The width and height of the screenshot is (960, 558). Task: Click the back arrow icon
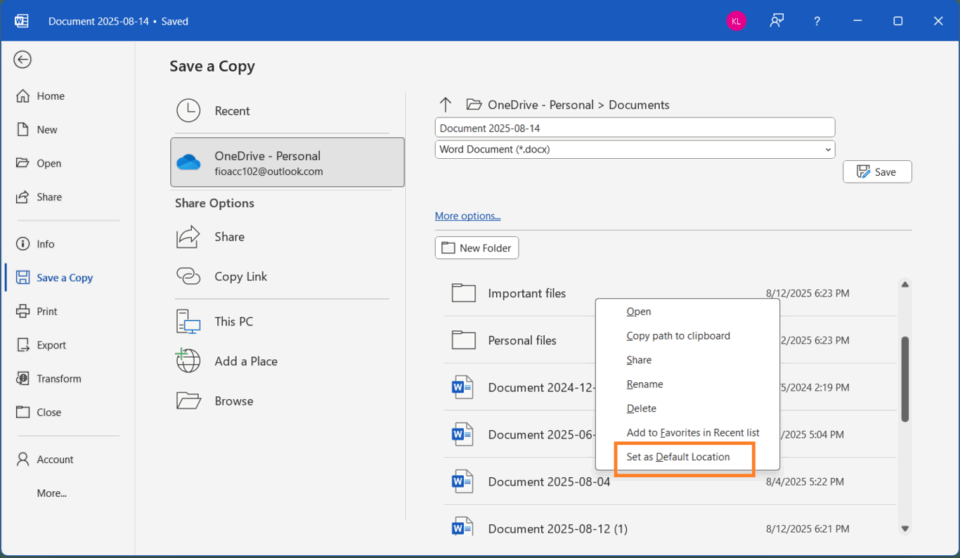click(x=22, y=60)
